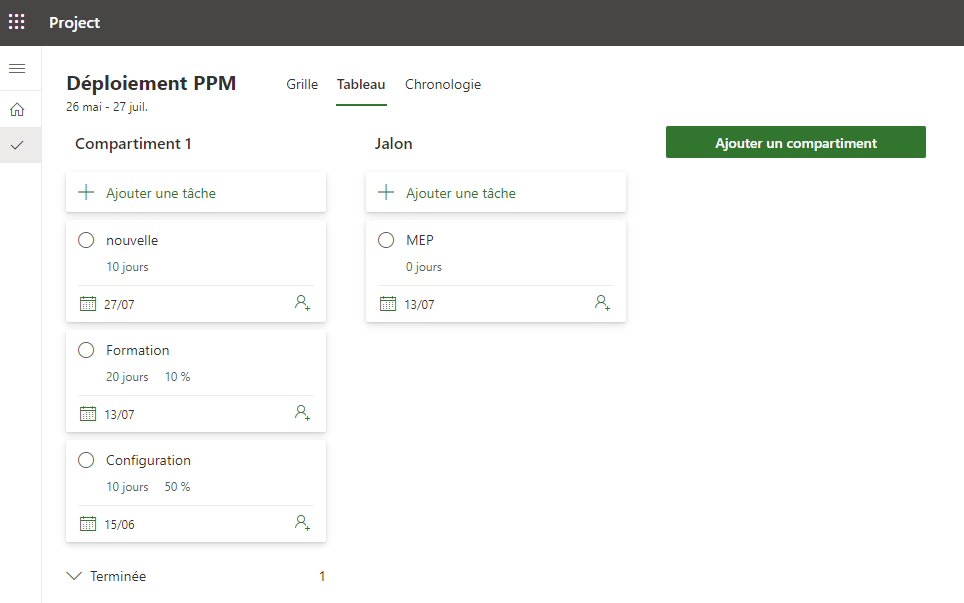Click the Terminée count 1
The width and height of the screenshot is (964, 603).
click(x=322, y=576)
